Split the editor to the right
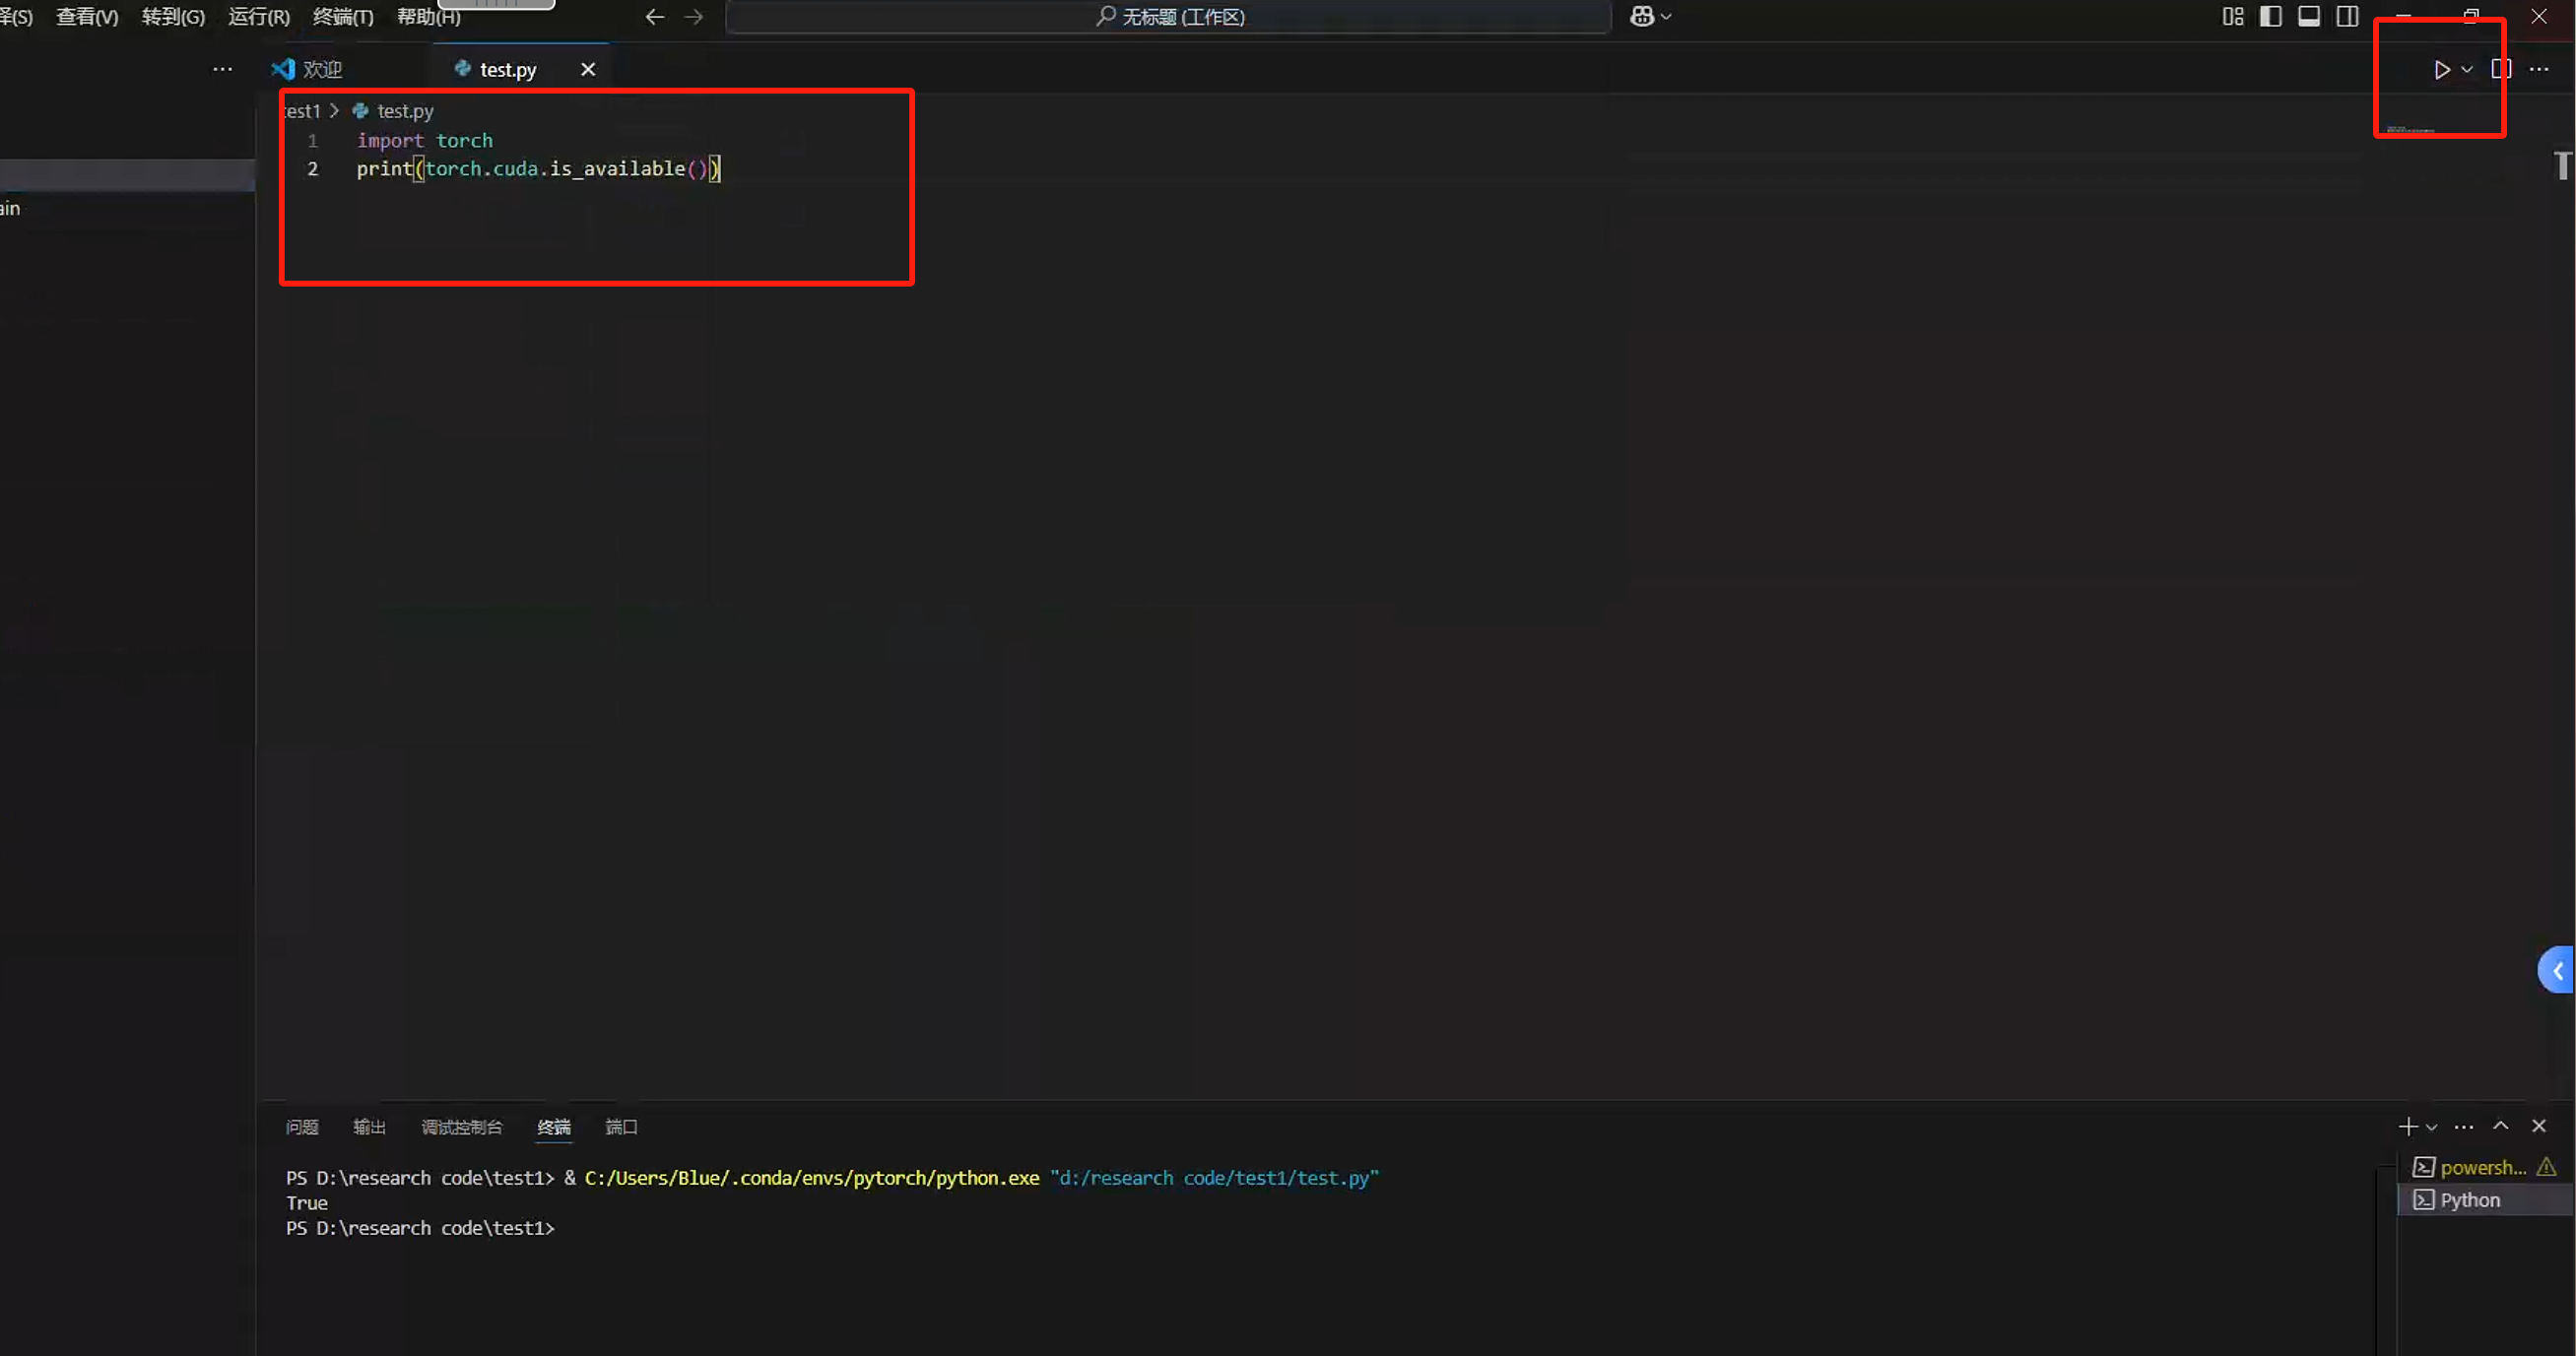Screen dimensions: 2576x1356 point(2501,69)
